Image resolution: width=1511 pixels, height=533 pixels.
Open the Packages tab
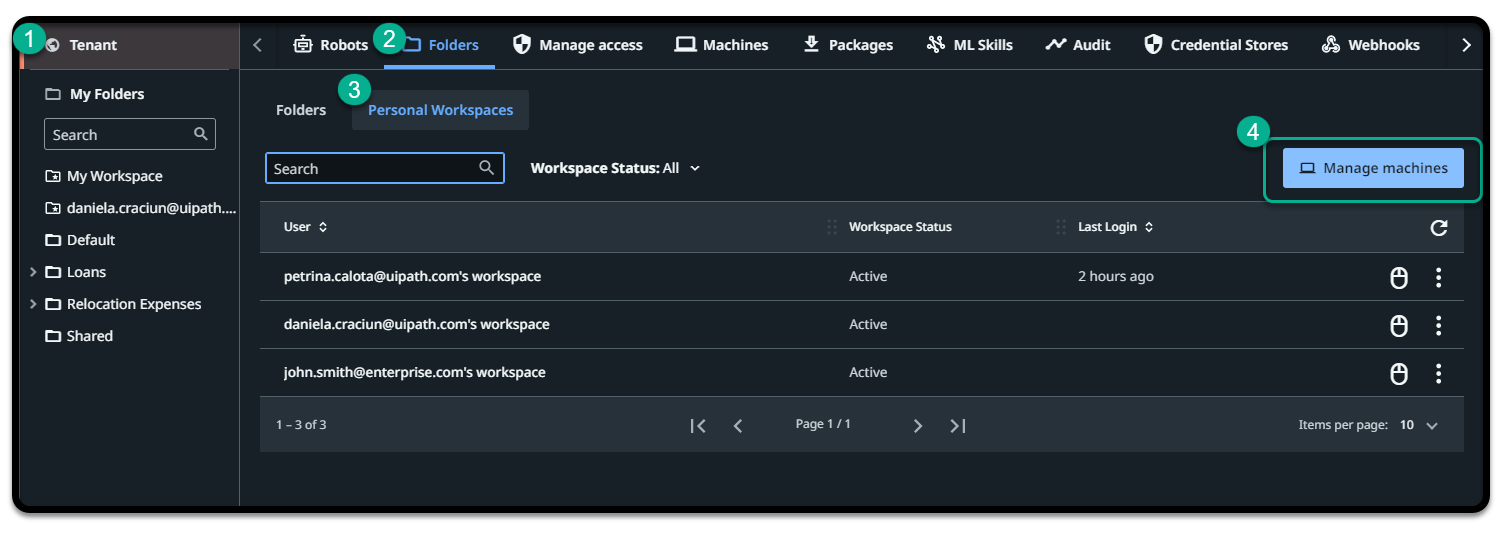tap(847, 44)
